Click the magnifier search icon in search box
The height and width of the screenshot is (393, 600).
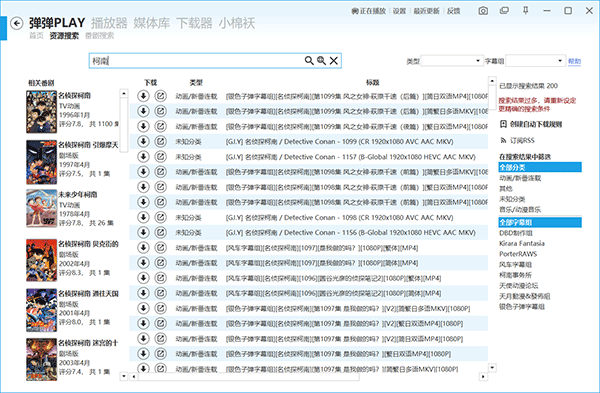(309, 60)
